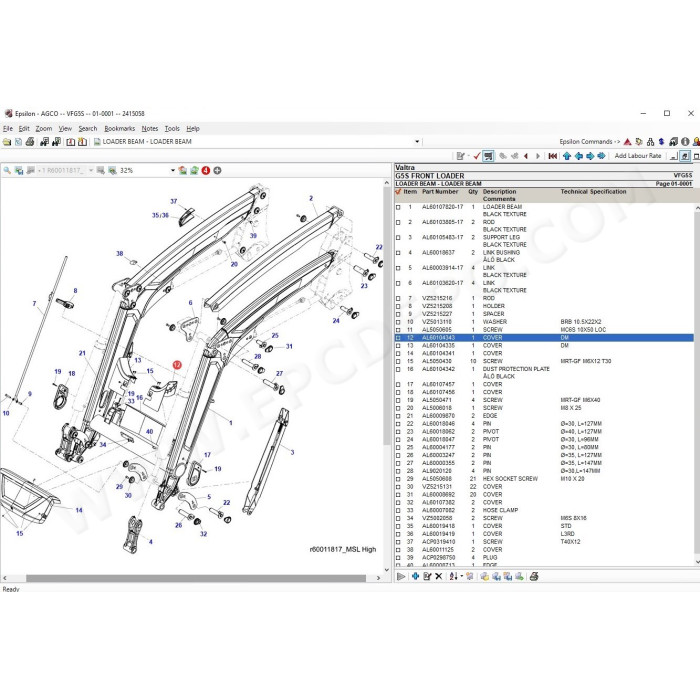Click the red first-page skip-back icon
The height and width of the screenshot is (700, 700).
(553, 156)
